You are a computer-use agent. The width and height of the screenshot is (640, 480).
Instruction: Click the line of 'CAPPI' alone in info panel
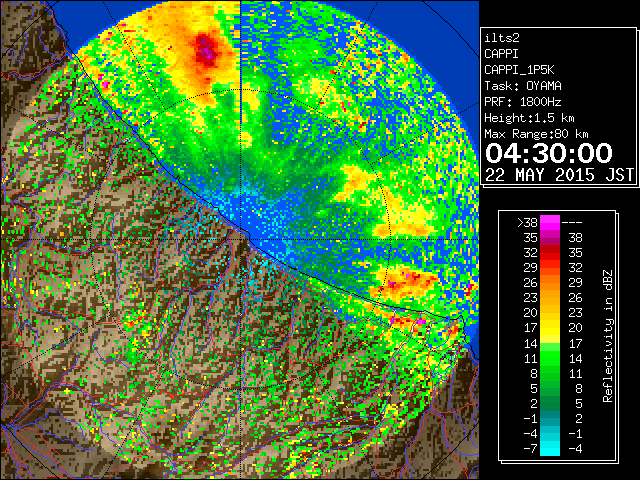tap(501, 54)
